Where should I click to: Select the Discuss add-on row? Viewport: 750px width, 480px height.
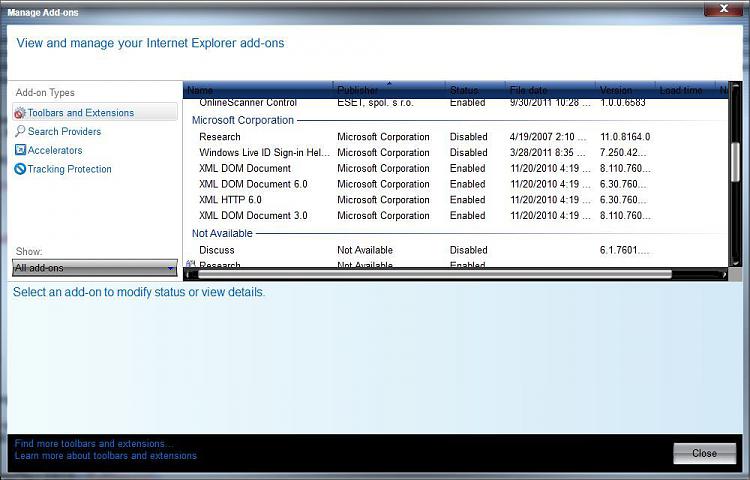coord(455,250)
